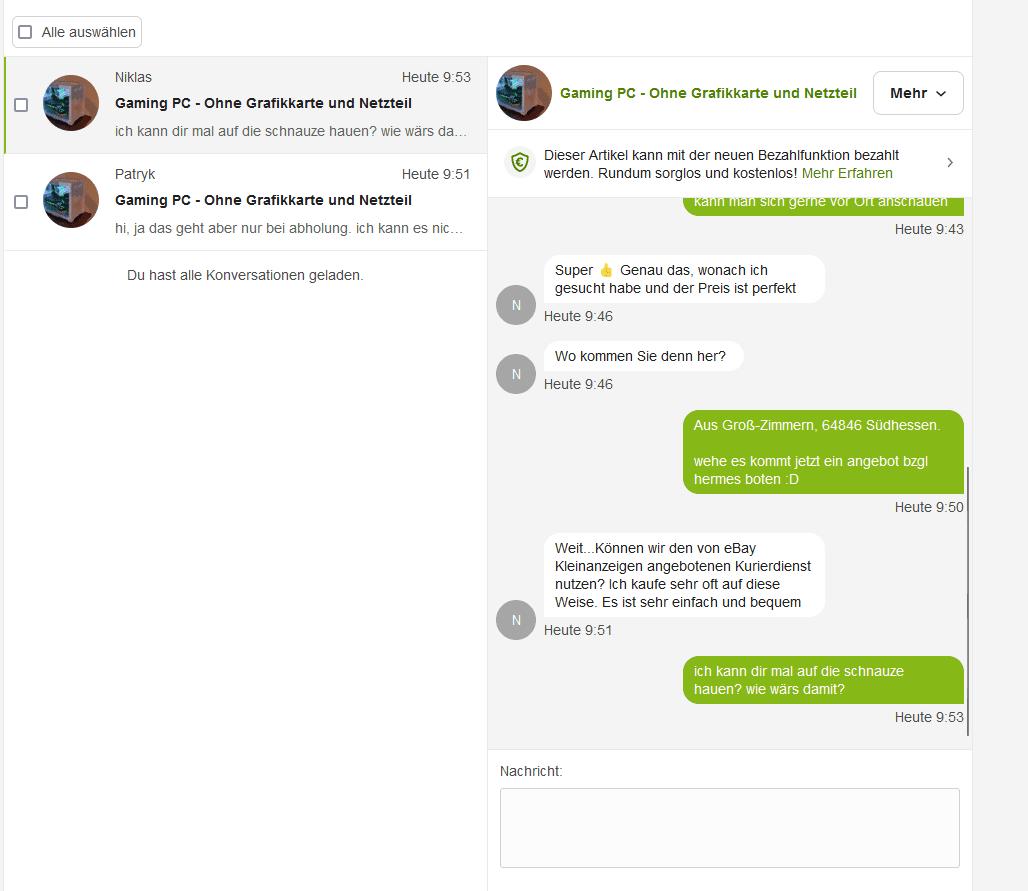Image resolution: width=1028 pixels, height=891 pixels.
Task: Click the 'Aus Groß-Zimmern' sent message bubble
Action: click(823, 452)
